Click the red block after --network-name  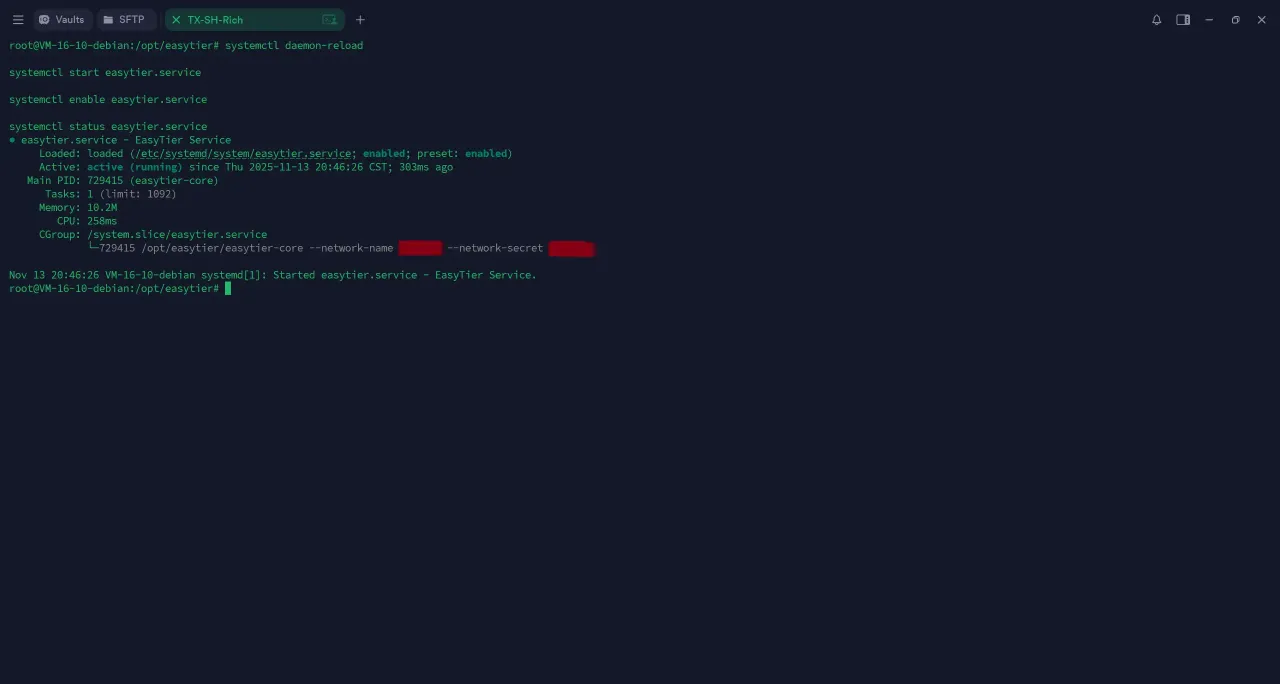click(x=420, y=248)
